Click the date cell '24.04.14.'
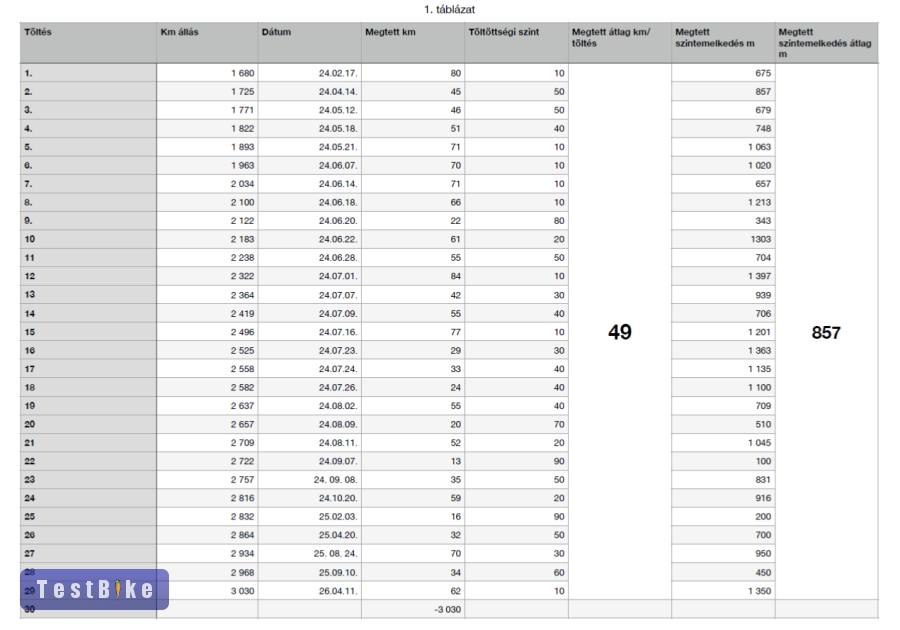900x630 pixels. point(310,91)
